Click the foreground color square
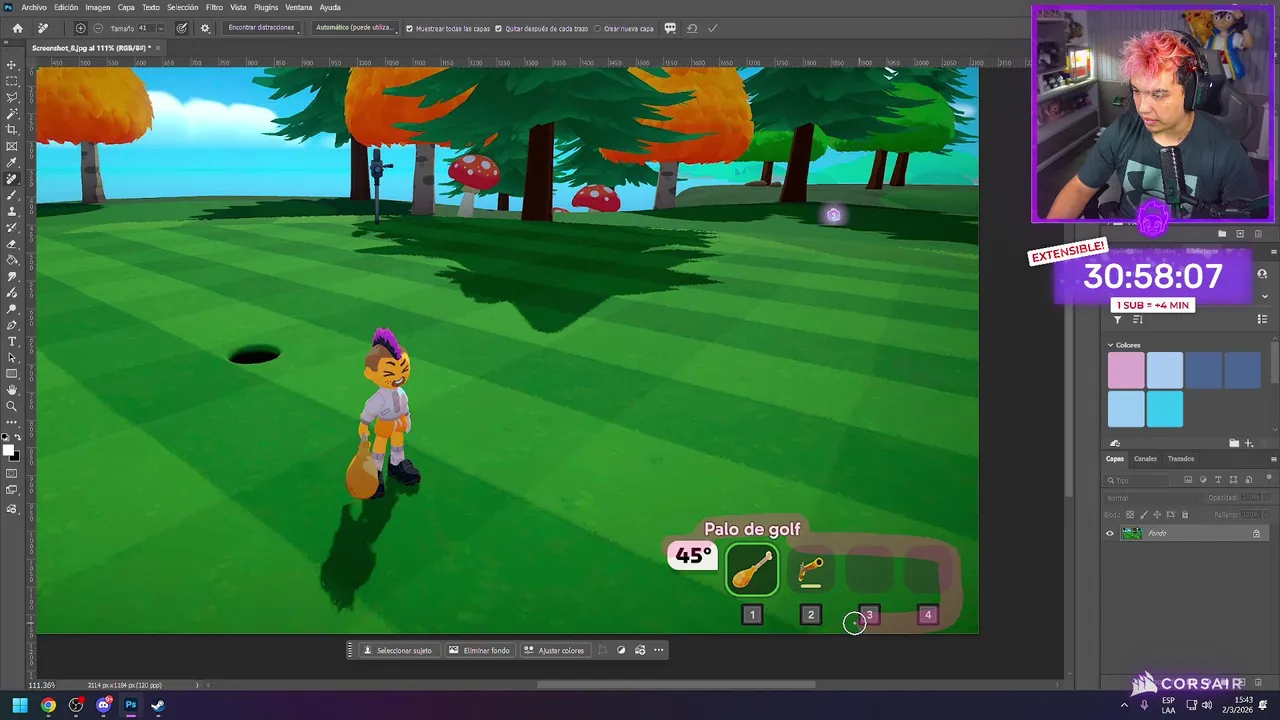 (9, 450)
